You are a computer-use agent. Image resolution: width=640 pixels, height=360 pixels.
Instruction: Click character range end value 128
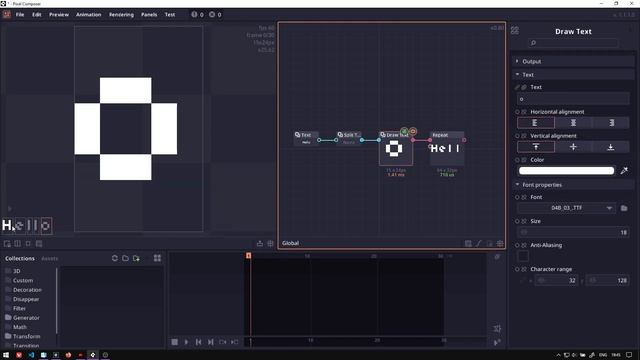click(x=607, y=280)
